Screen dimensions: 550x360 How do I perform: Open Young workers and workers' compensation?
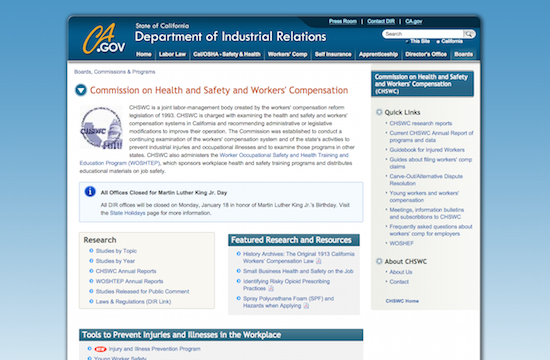pyautogui.click(x=424, y=196)
